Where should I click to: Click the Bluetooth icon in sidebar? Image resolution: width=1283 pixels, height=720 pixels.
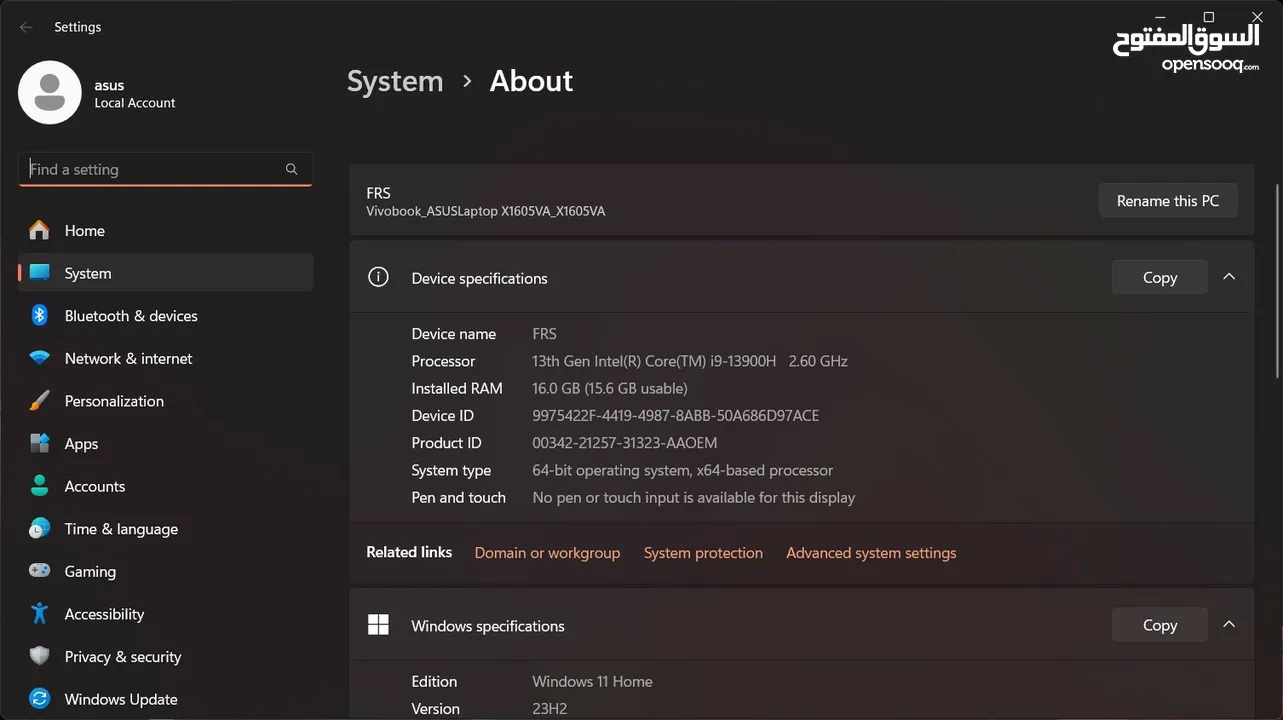(39, 315)
